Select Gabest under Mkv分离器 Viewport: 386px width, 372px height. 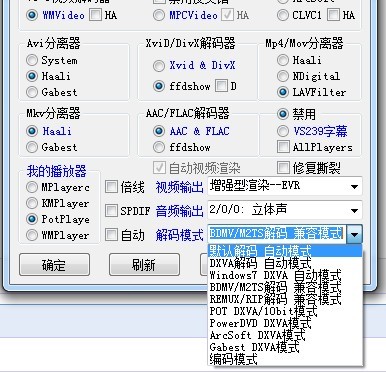(32, 147)
